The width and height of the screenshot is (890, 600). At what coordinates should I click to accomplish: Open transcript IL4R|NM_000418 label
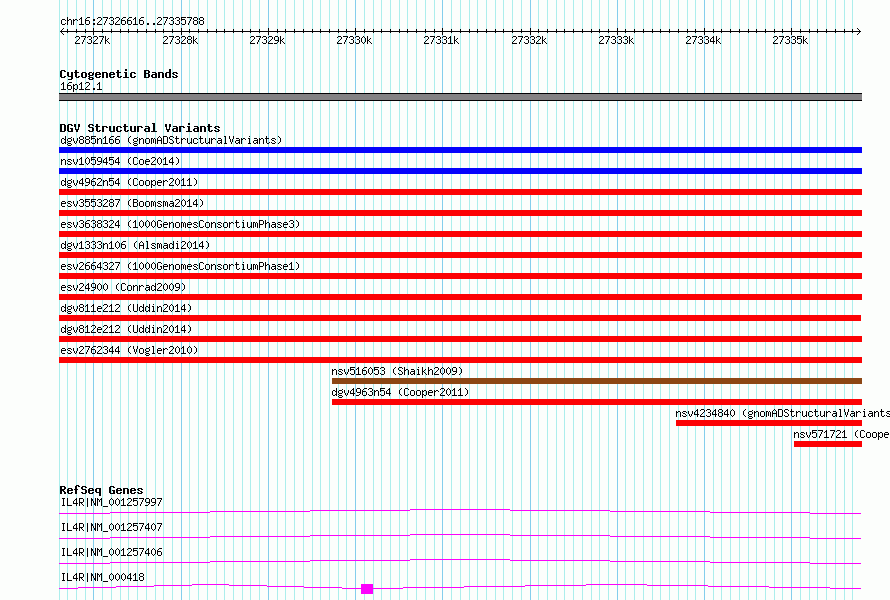102,577
